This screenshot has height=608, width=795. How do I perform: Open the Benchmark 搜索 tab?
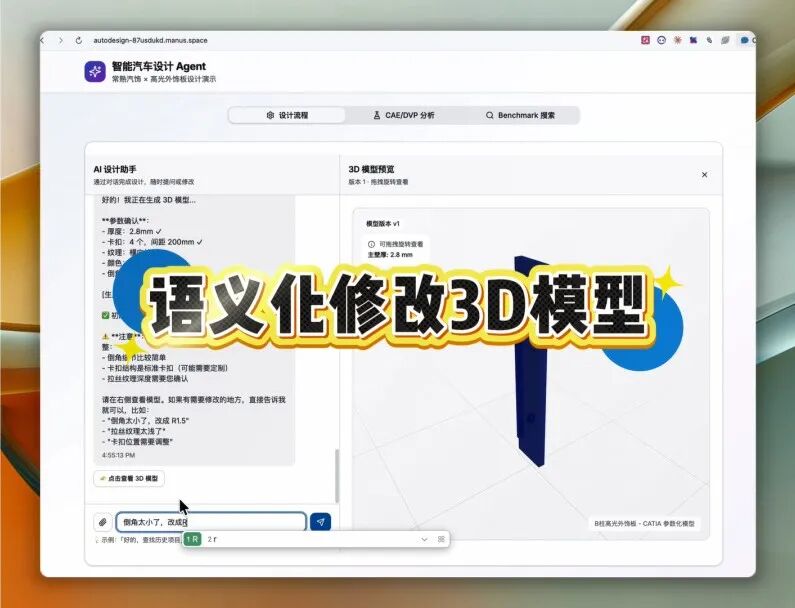coord(520,115)
